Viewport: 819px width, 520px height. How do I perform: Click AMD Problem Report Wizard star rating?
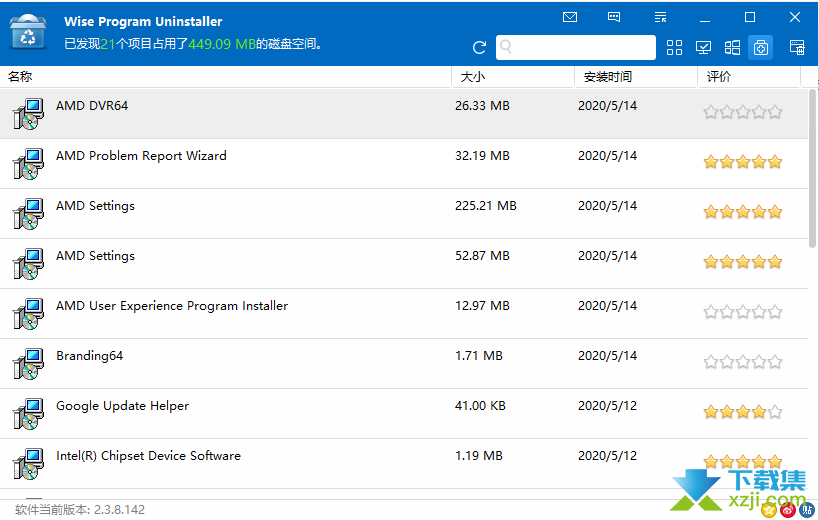tap(743, 162)
